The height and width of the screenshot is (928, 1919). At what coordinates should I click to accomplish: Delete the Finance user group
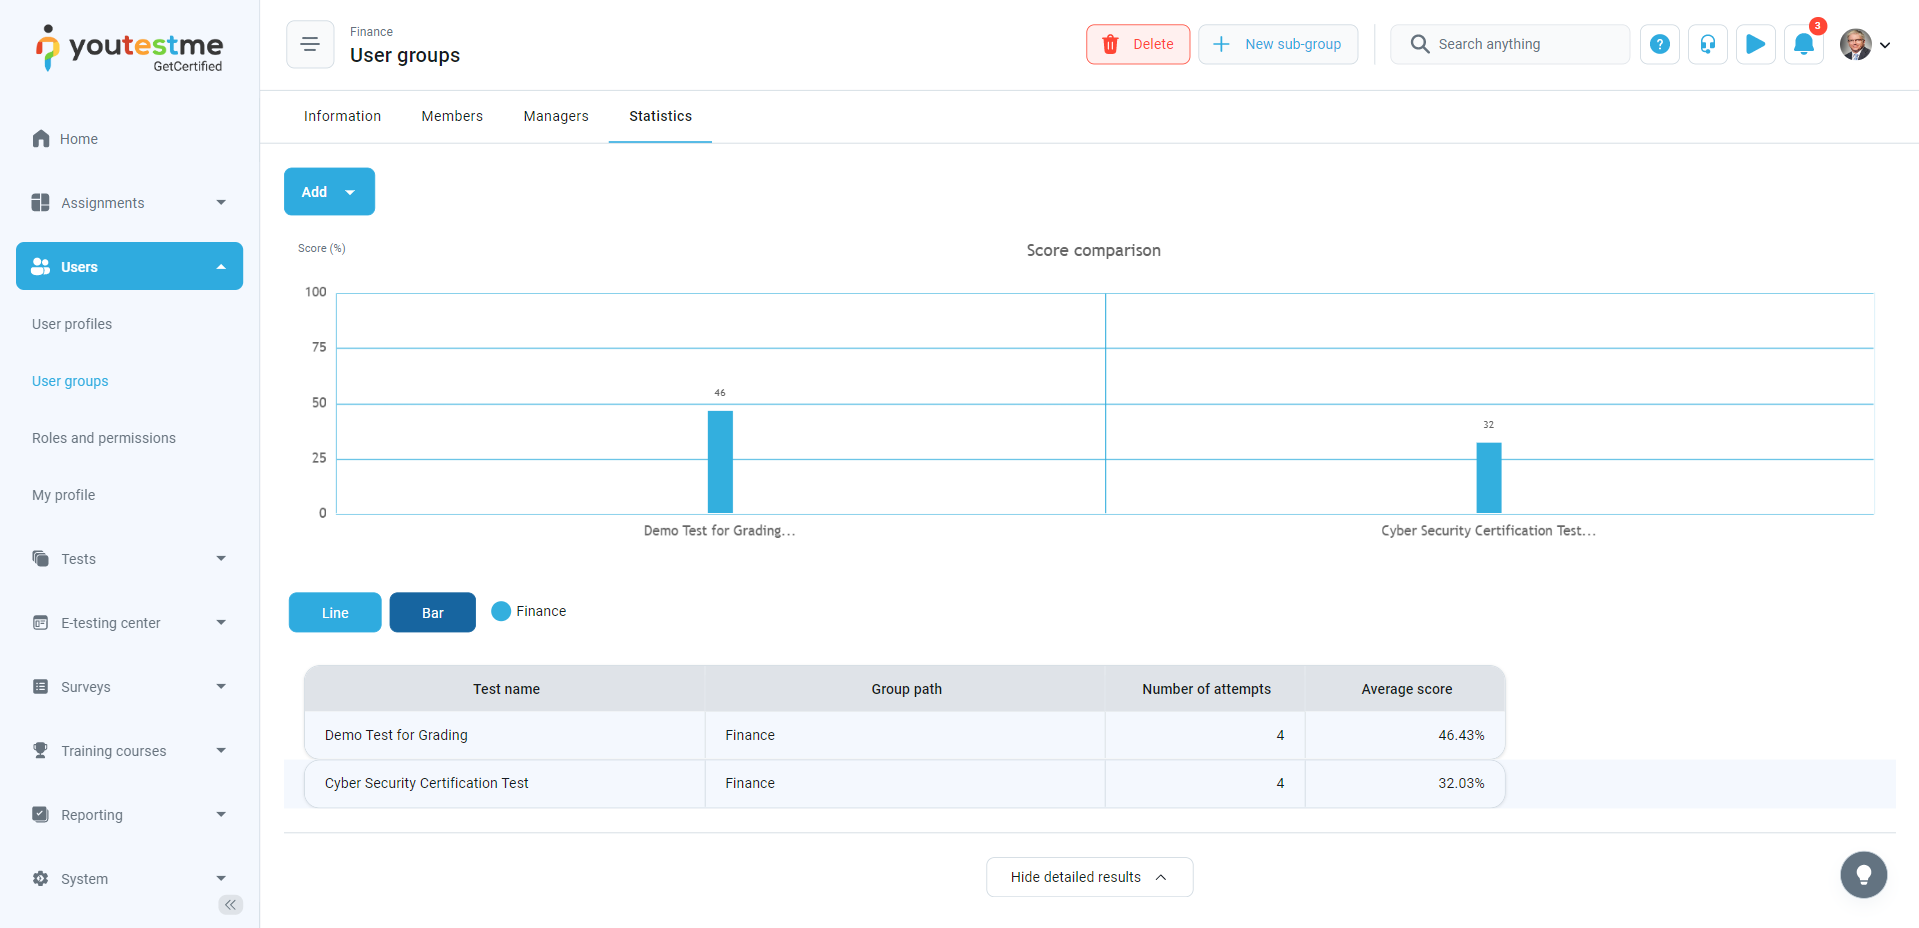coord(1138,45)
